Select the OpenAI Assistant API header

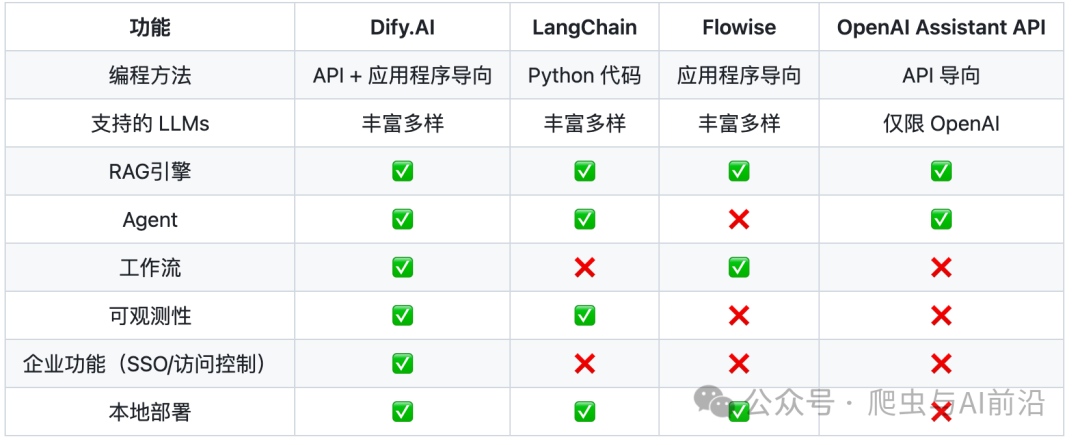pos(941,28)
